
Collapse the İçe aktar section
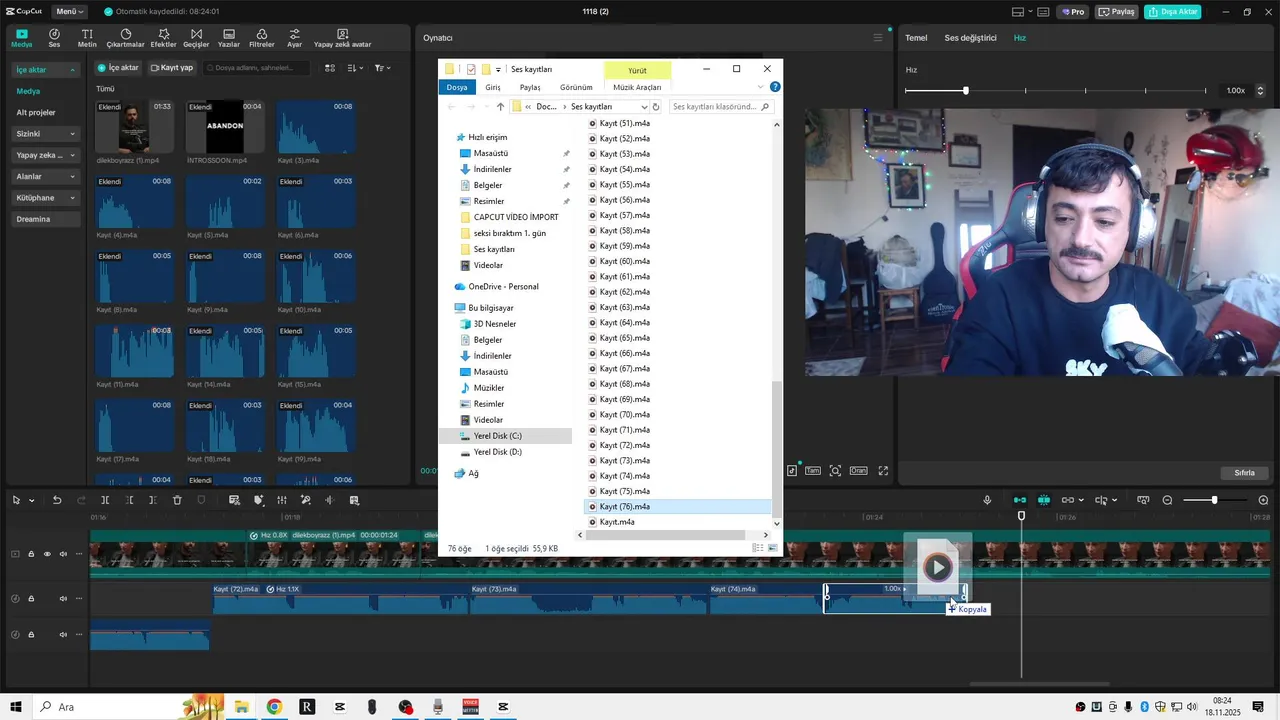(46, 70)
